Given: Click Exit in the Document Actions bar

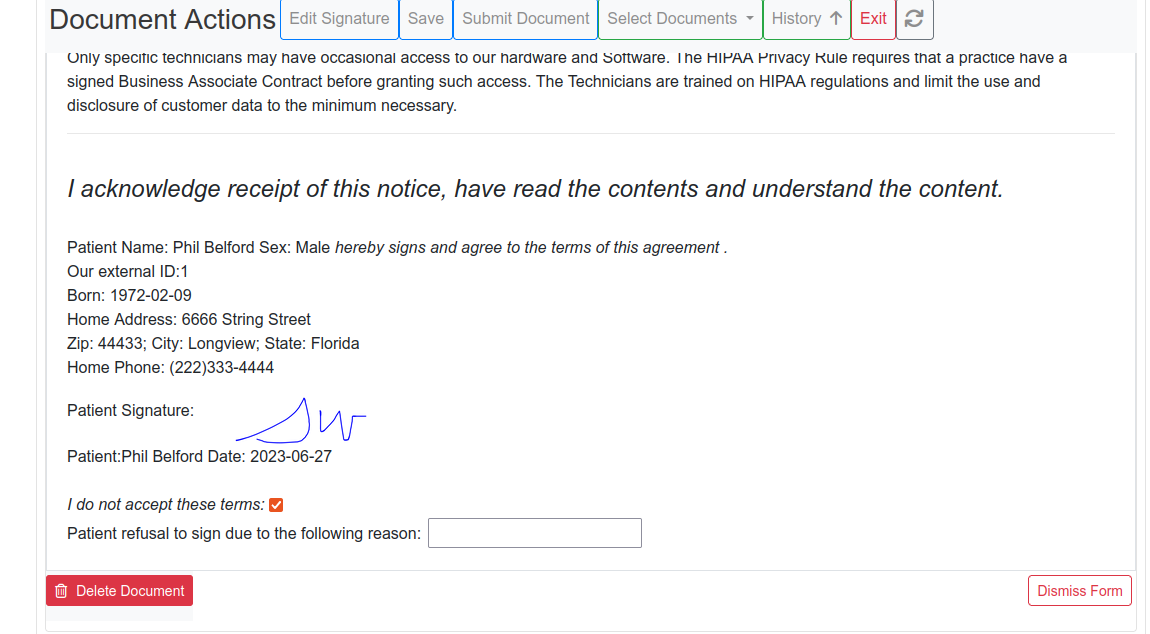Looking at the screenshot, I should click(872, 18).
